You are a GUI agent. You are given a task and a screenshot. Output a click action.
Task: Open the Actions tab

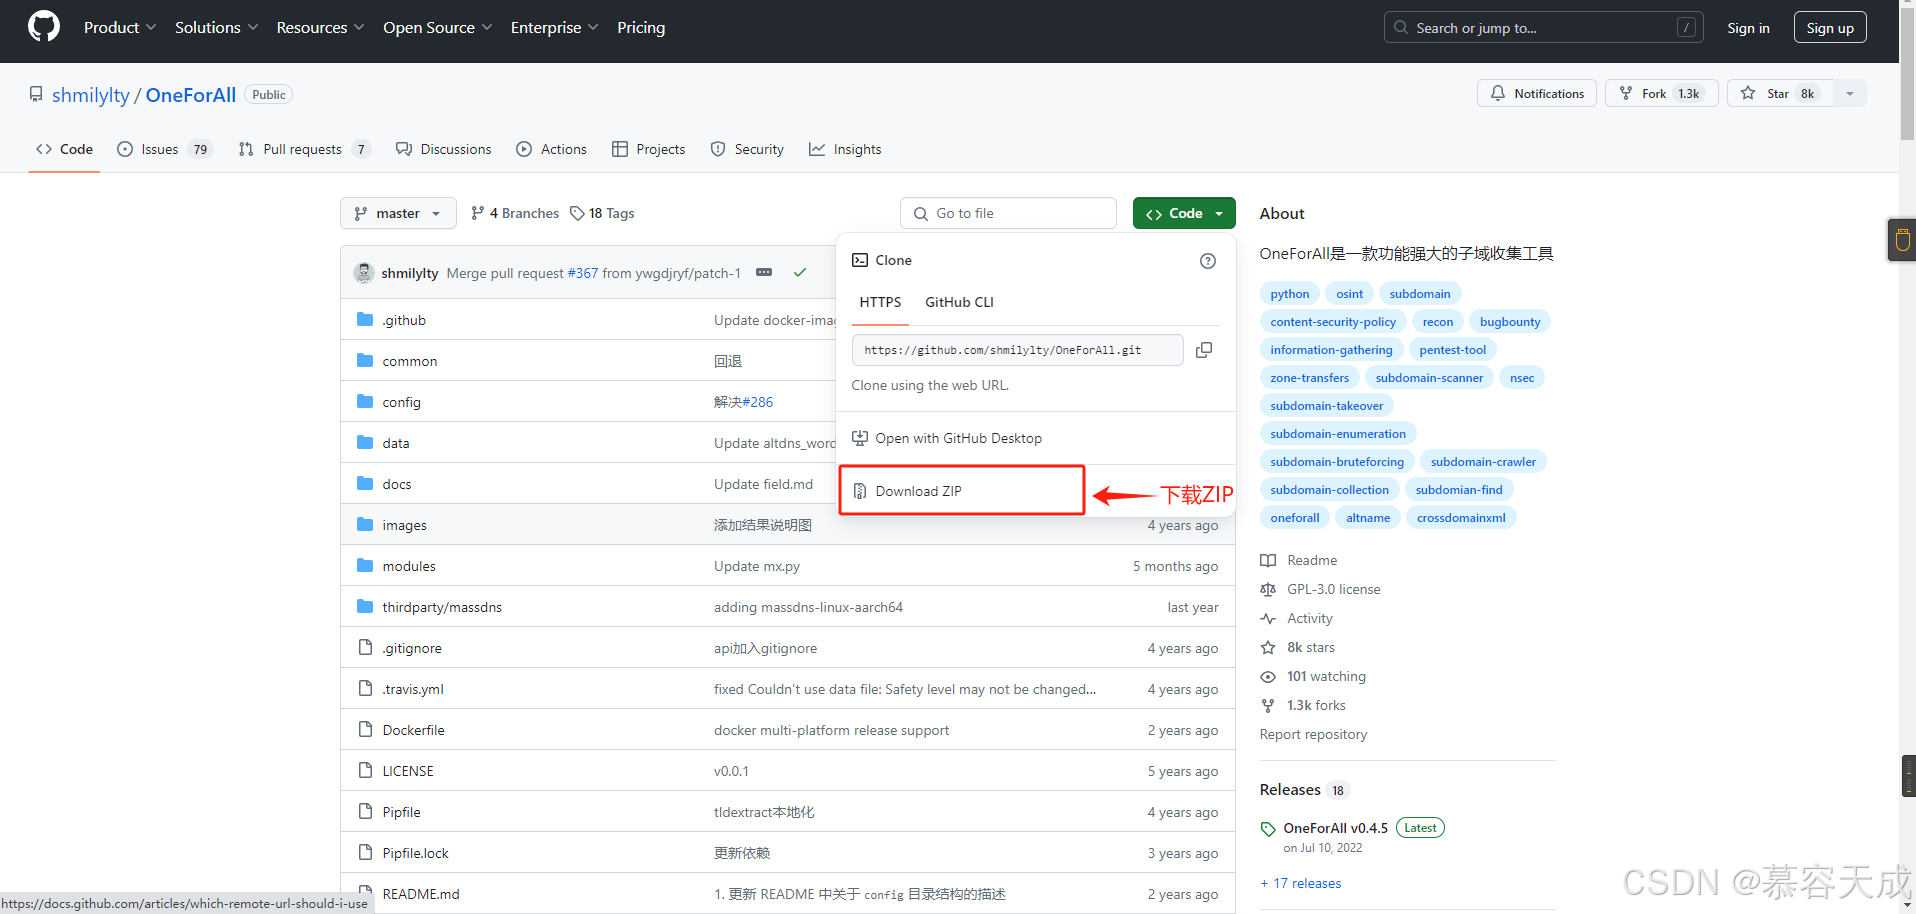552,149
